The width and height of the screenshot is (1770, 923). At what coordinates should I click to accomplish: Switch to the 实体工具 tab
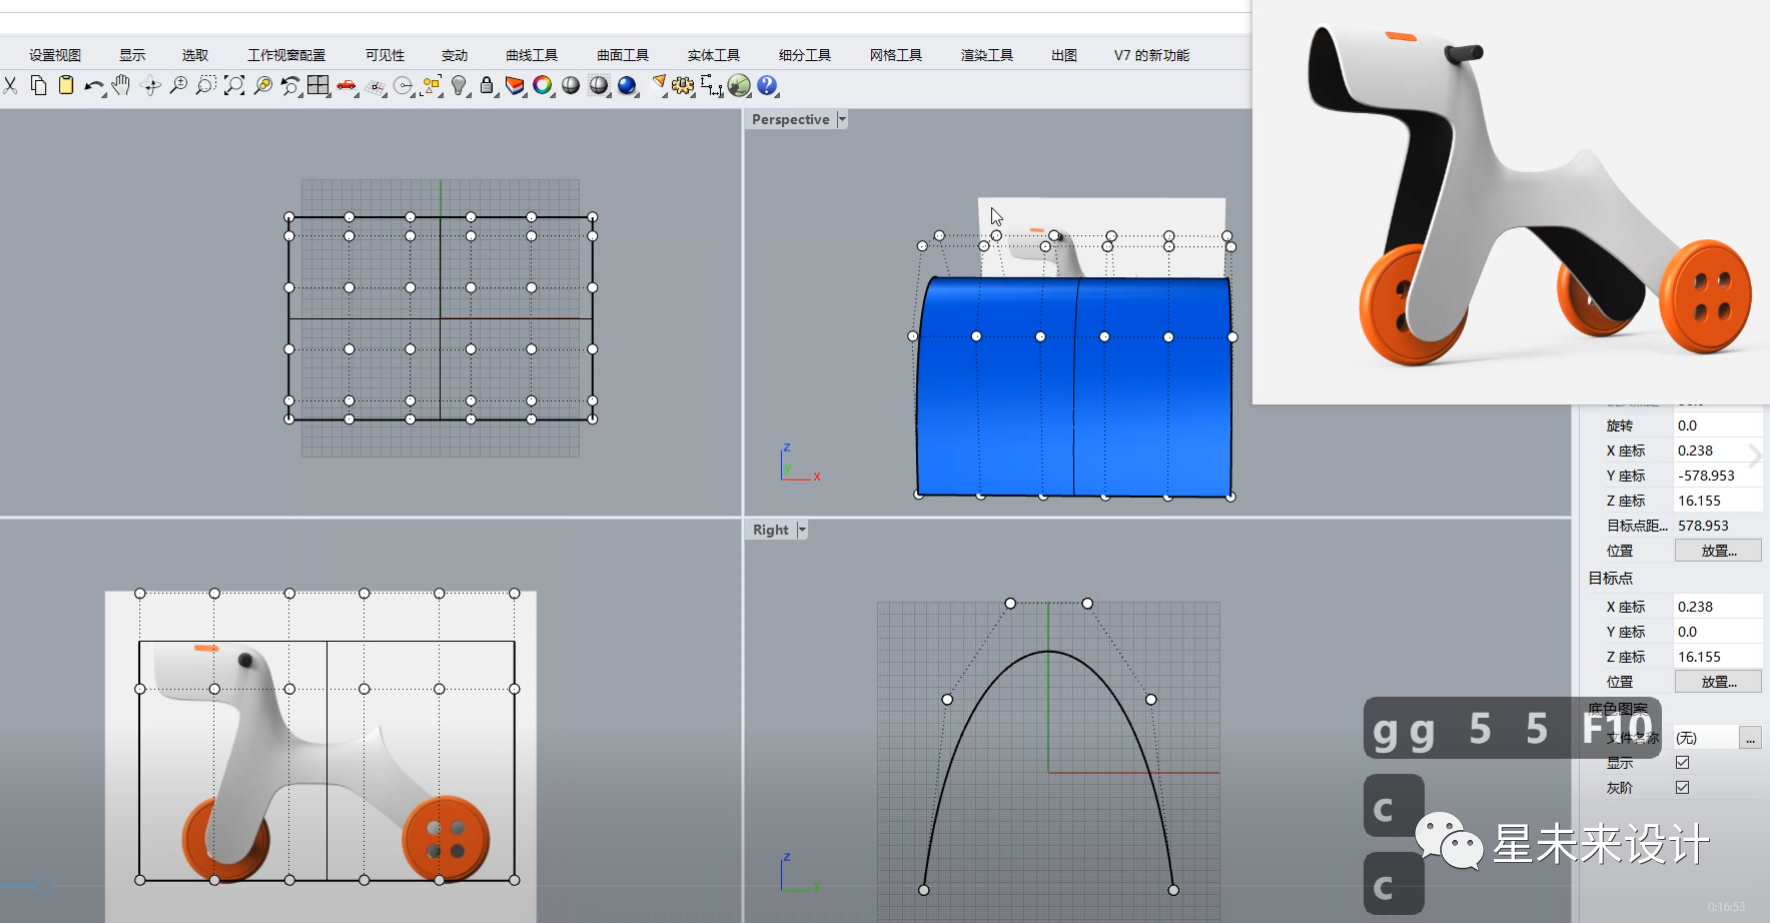(714, 55)
